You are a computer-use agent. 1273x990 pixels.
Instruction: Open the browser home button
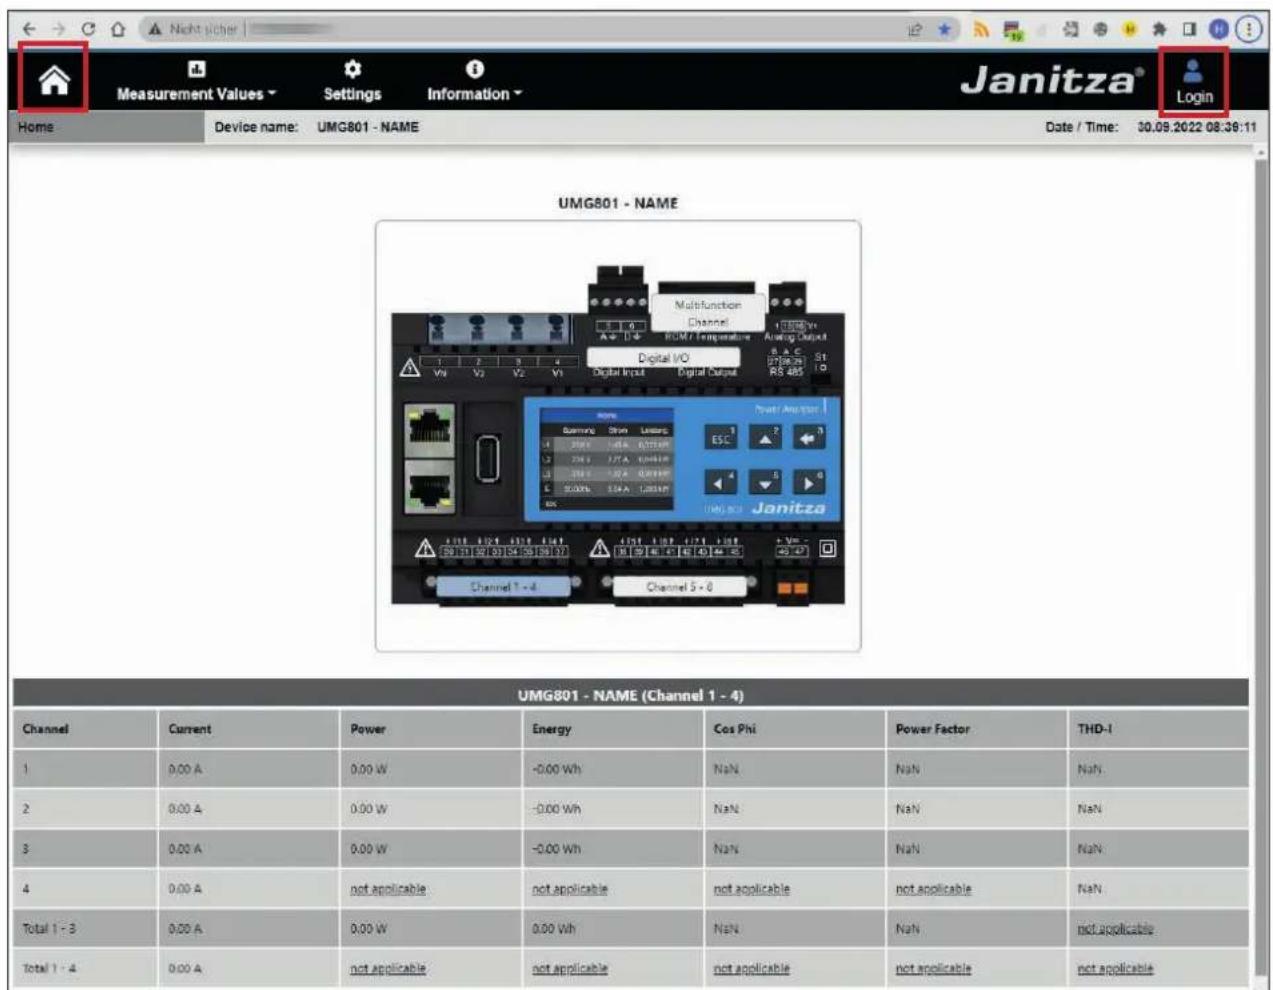(118, 29)
